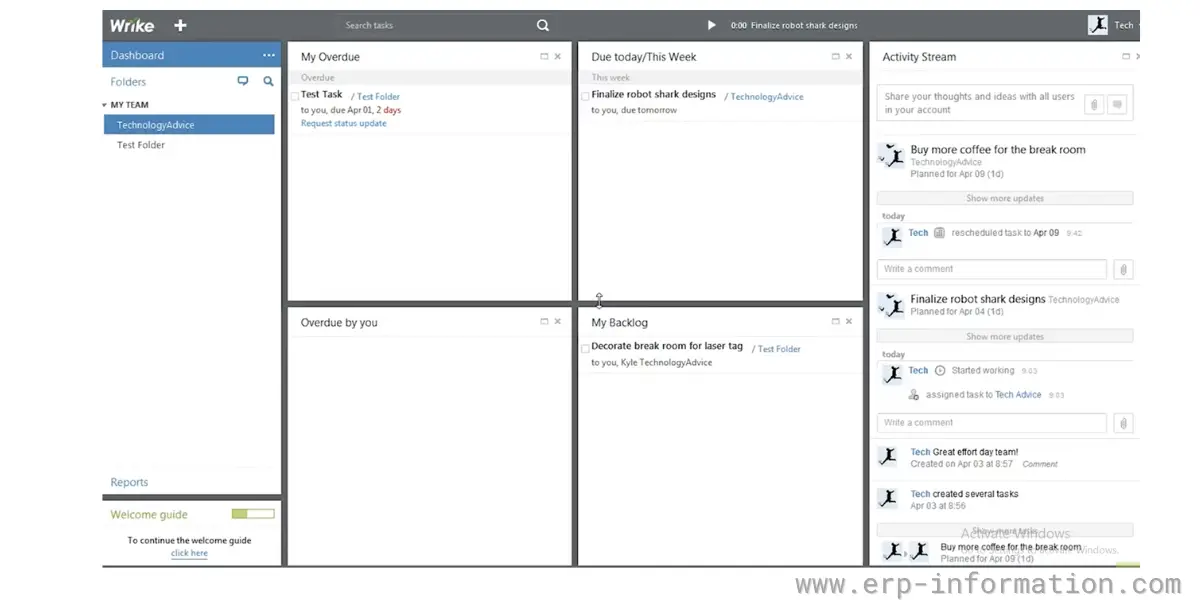Click the comment bubble icon in the share thoughts box
Viewport: 1200px width, 600px height.
(x=1118, y=104)
